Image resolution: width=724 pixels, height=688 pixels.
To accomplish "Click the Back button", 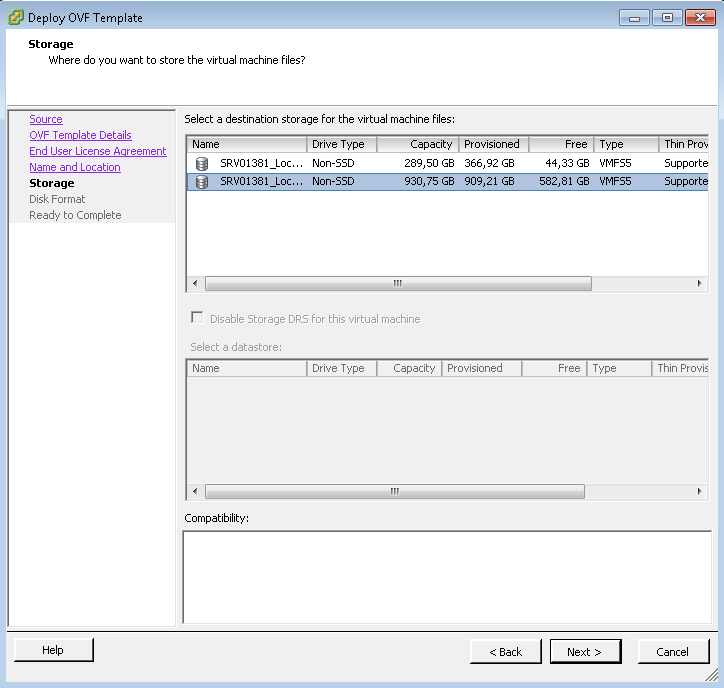I will click(505, 651).
